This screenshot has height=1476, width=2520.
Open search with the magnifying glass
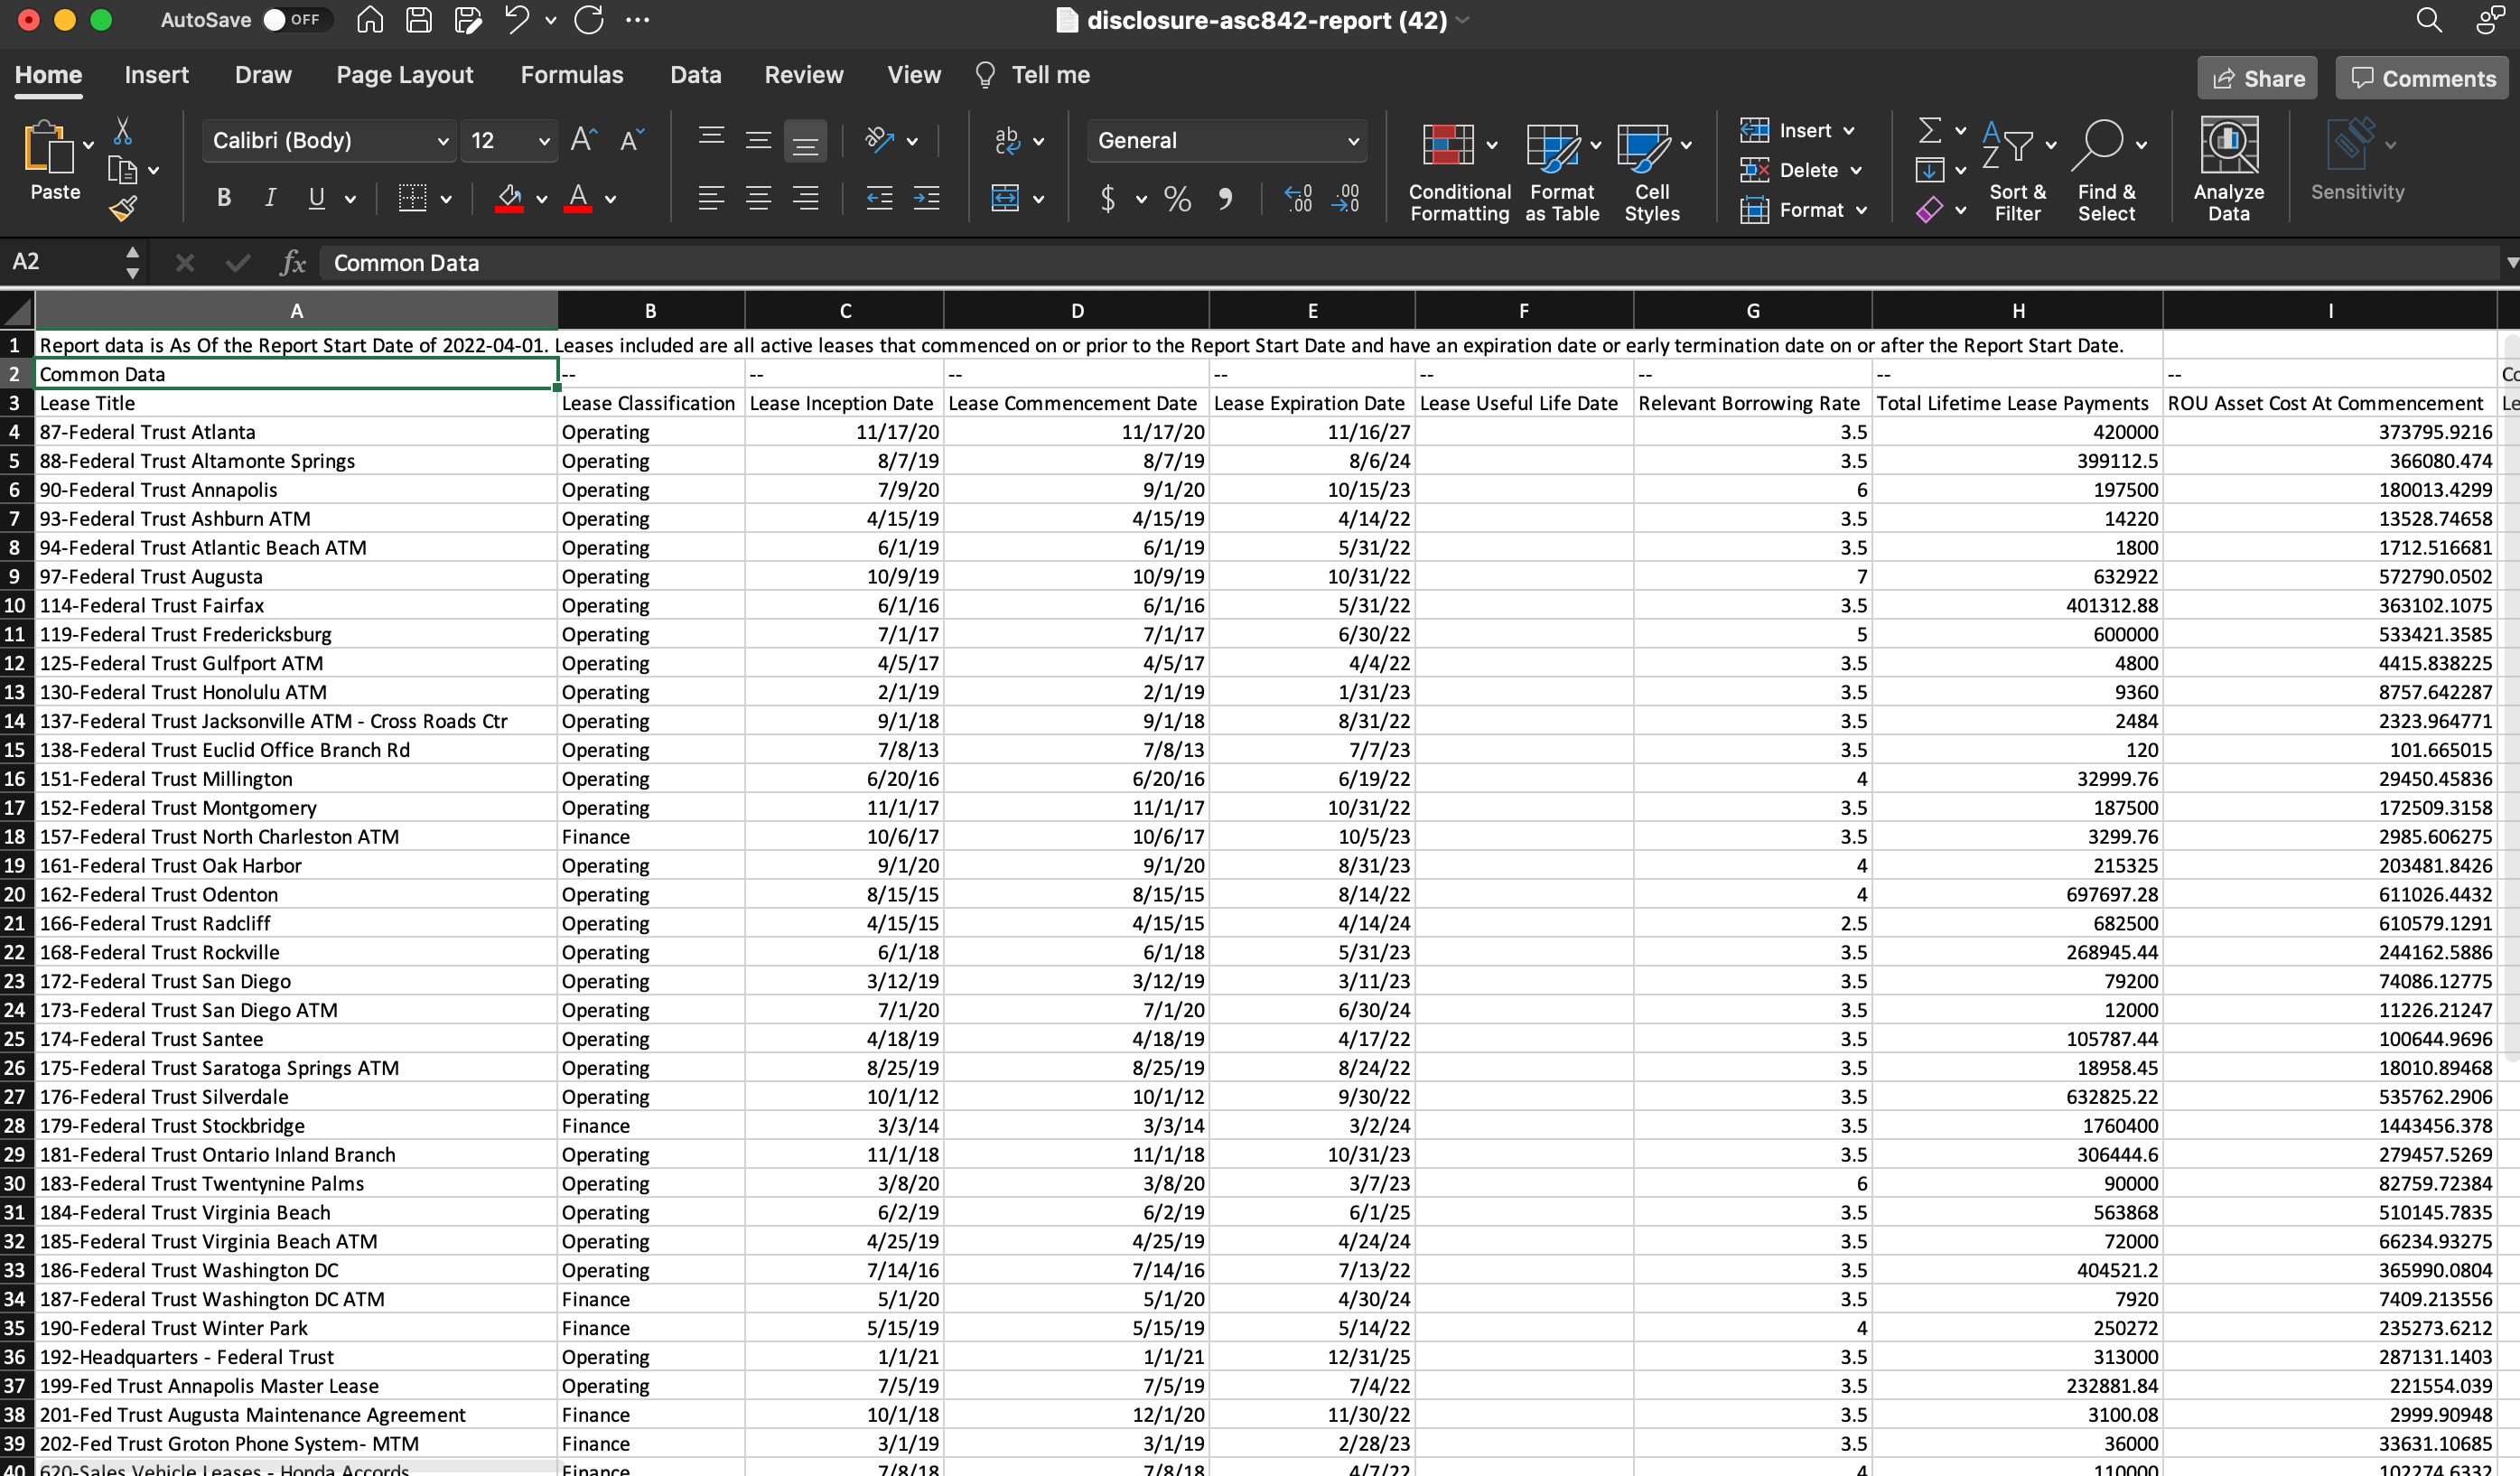tap(2429, 20)
